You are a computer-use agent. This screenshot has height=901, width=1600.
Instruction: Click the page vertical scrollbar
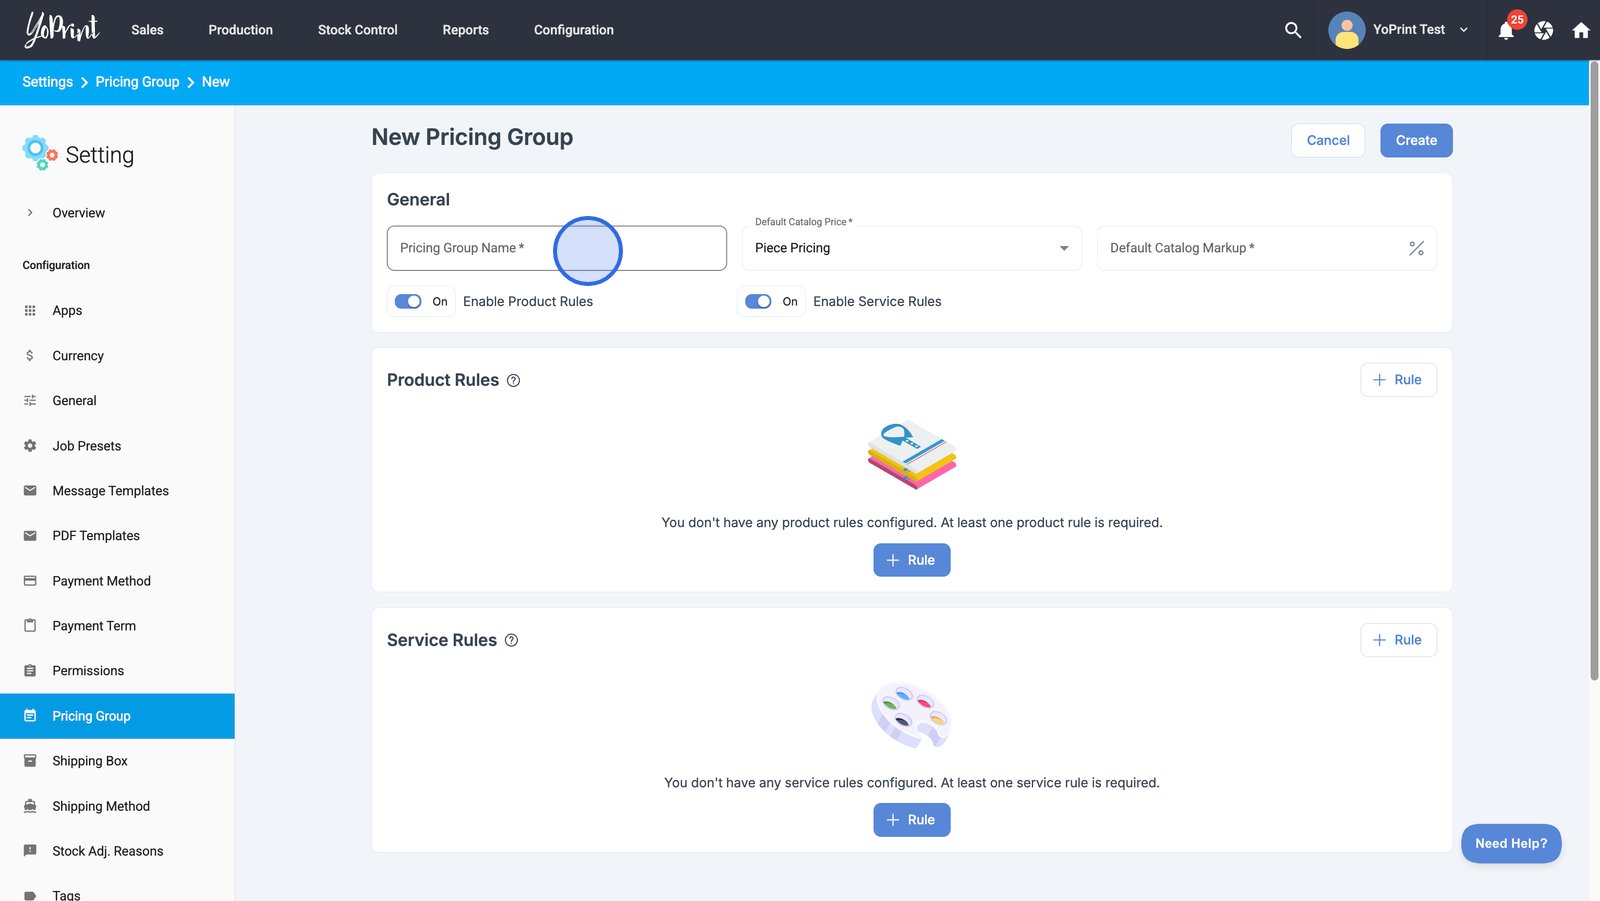pos(1594,370)
